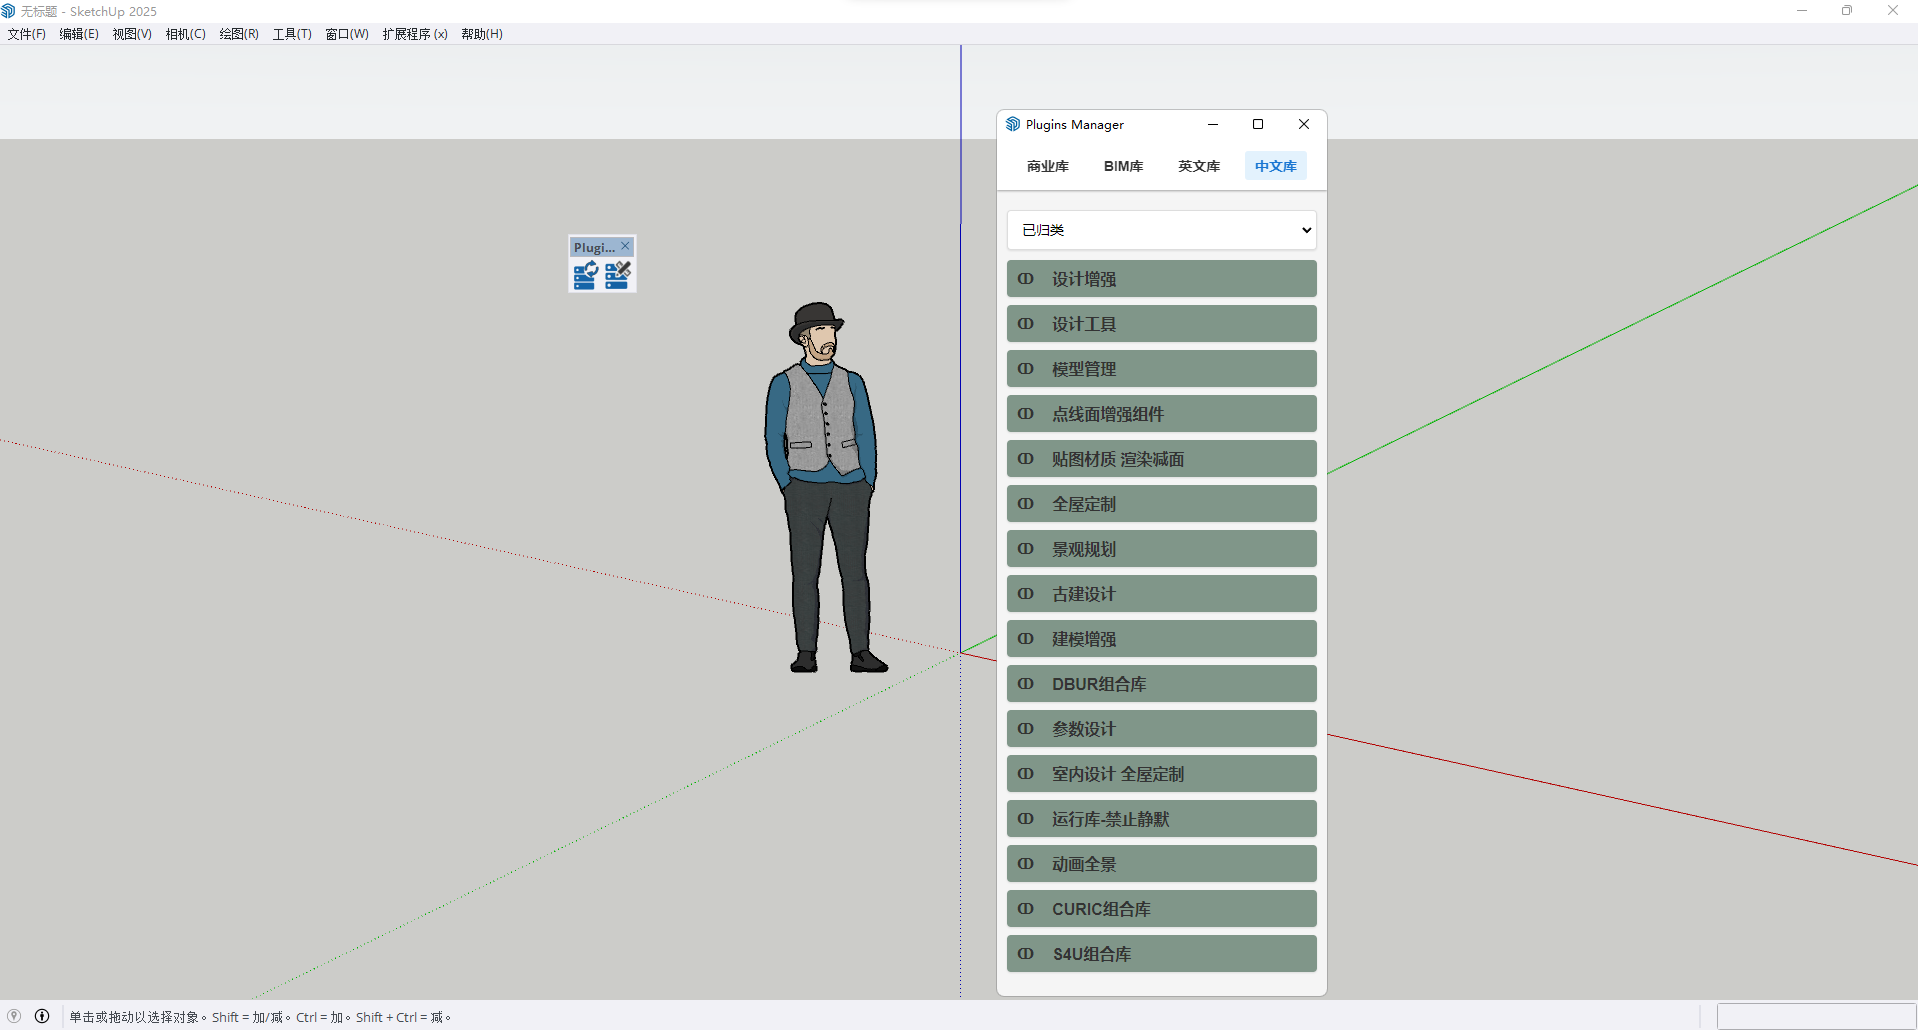The height and width of the screenshot is (1030, 1918).
Task: Click the credits person icon in status bar
Action: pyautogui.click(x=42, y=1016)
